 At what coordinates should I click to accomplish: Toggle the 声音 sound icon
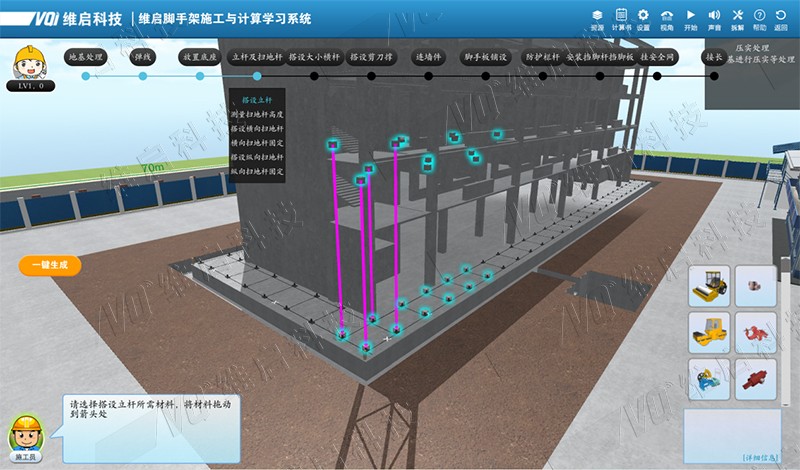(714, 19)
